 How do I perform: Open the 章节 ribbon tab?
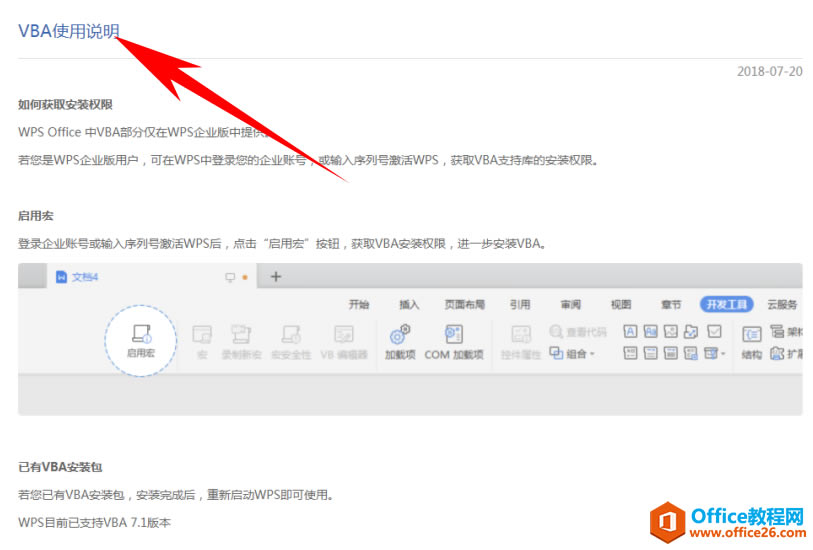[x=671, y=304]
